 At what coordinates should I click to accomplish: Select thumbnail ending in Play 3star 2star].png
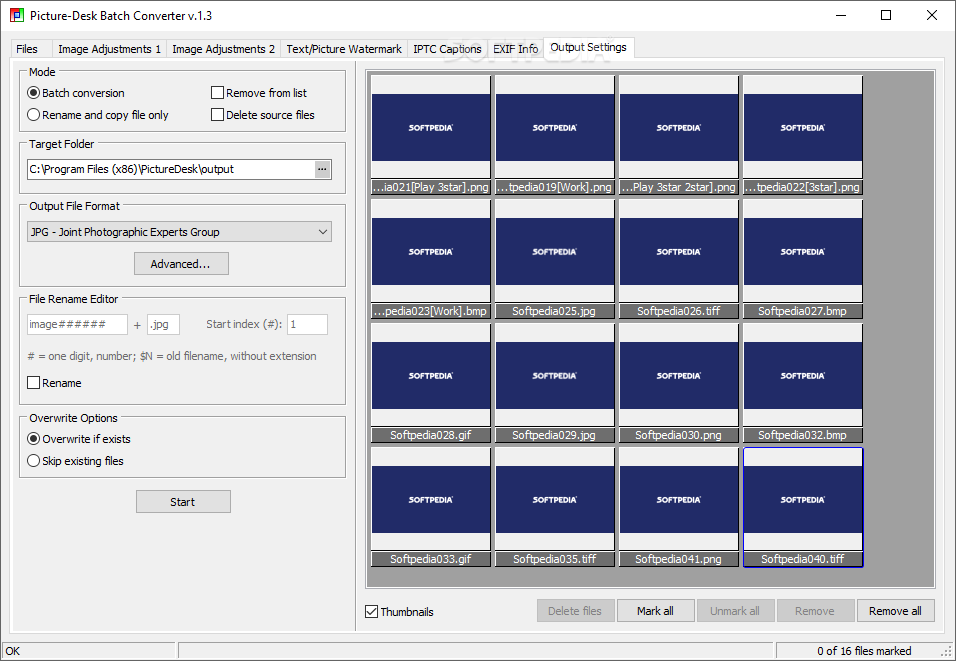(x=679, y=135)
